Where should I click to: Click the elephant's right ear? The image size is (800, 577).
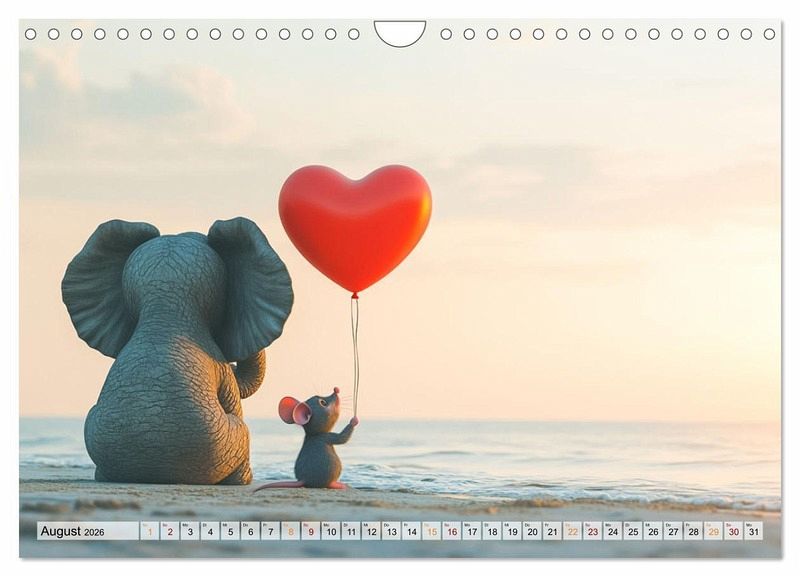coord(250,285)
